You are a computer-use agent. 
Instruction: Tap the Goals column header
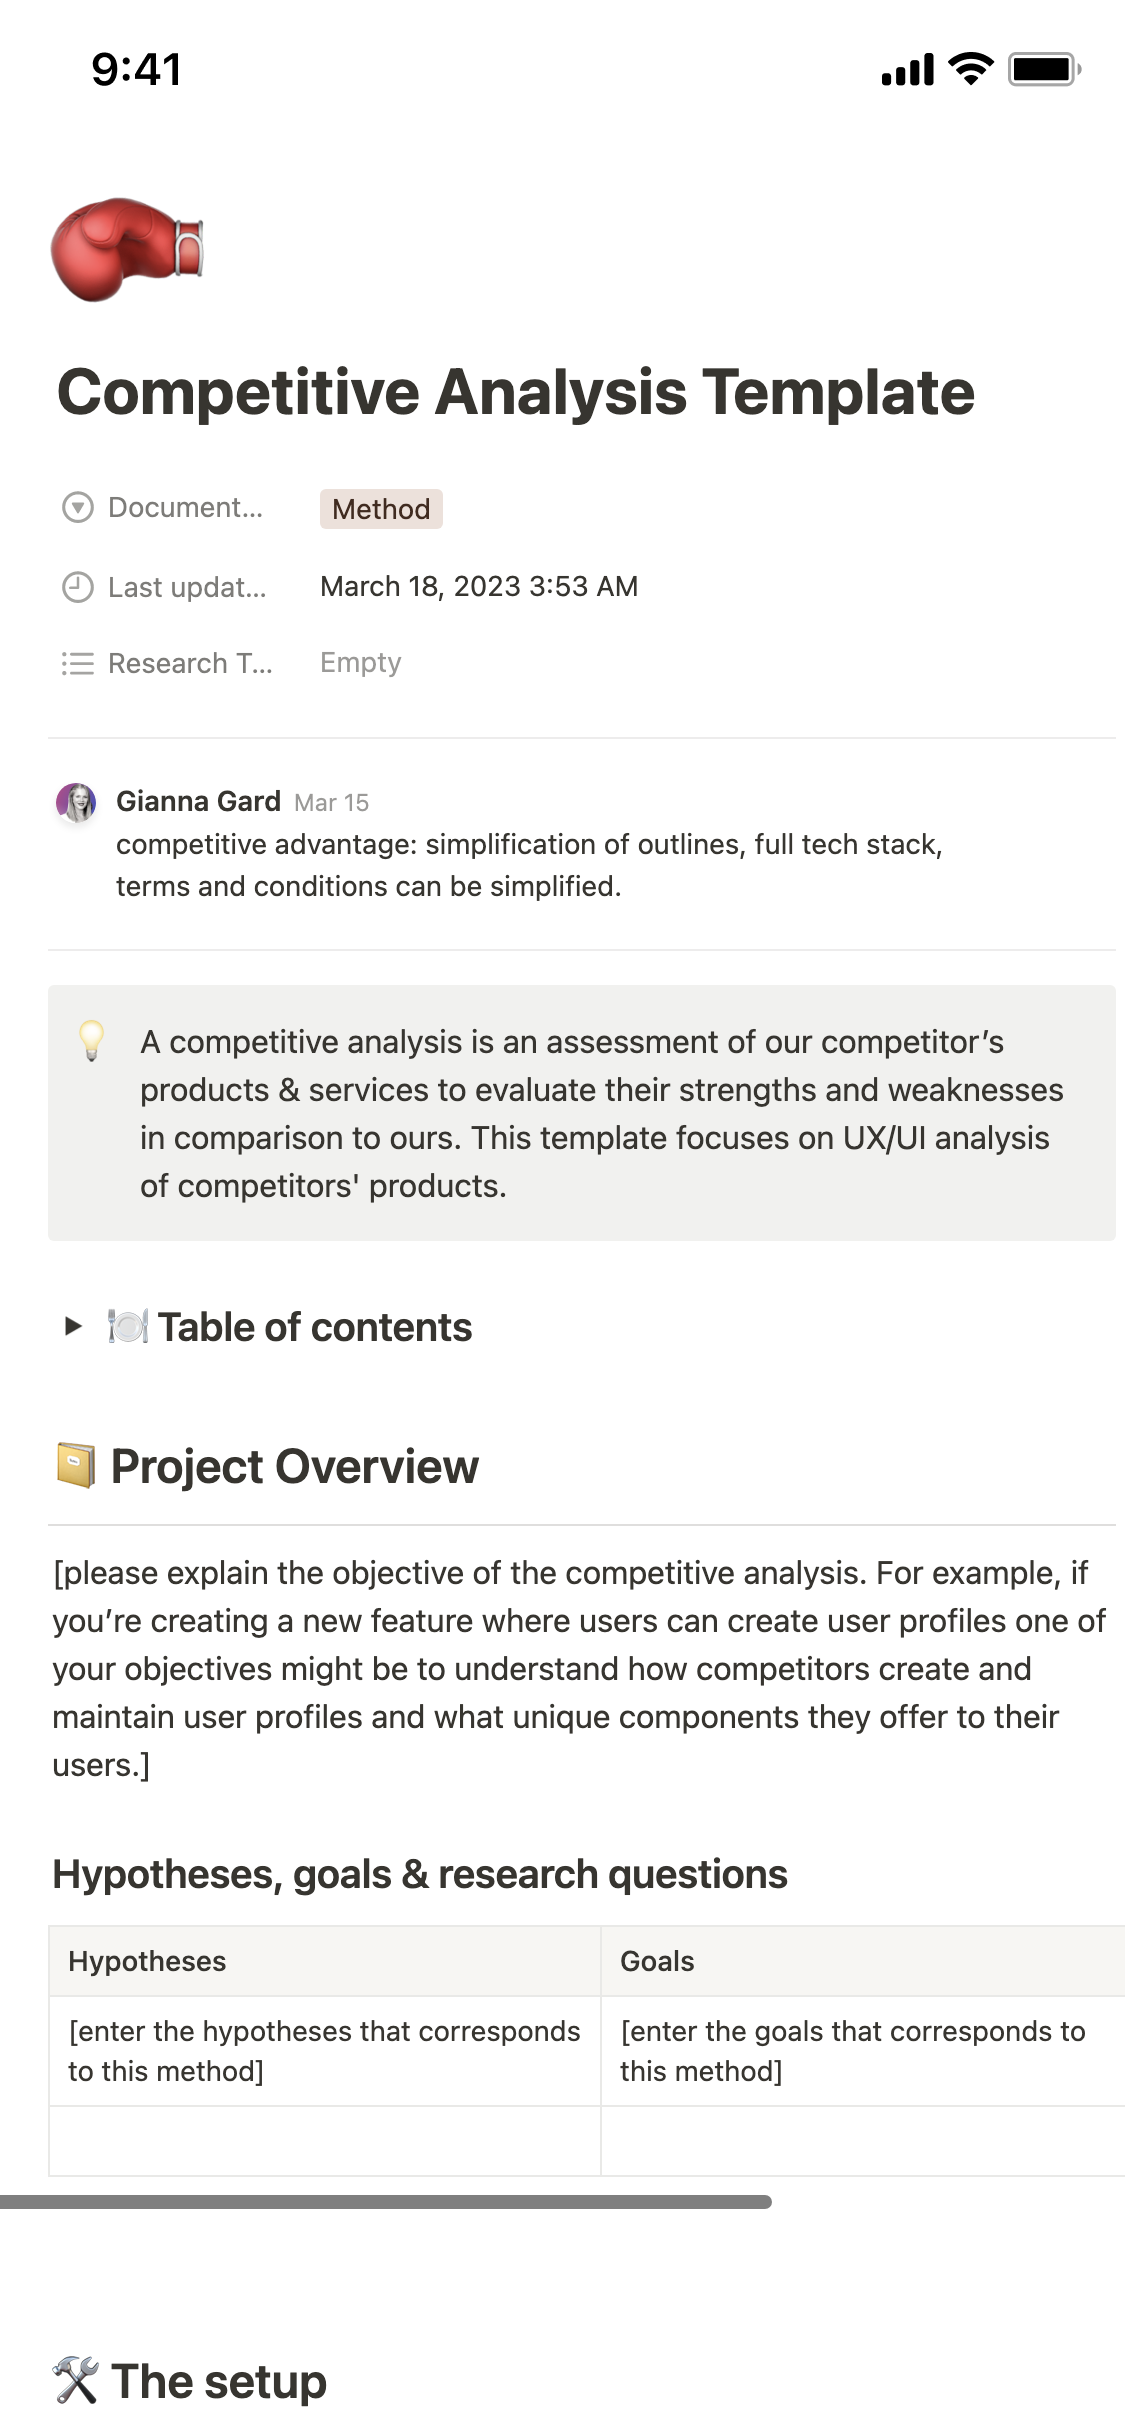[862, 1961]
